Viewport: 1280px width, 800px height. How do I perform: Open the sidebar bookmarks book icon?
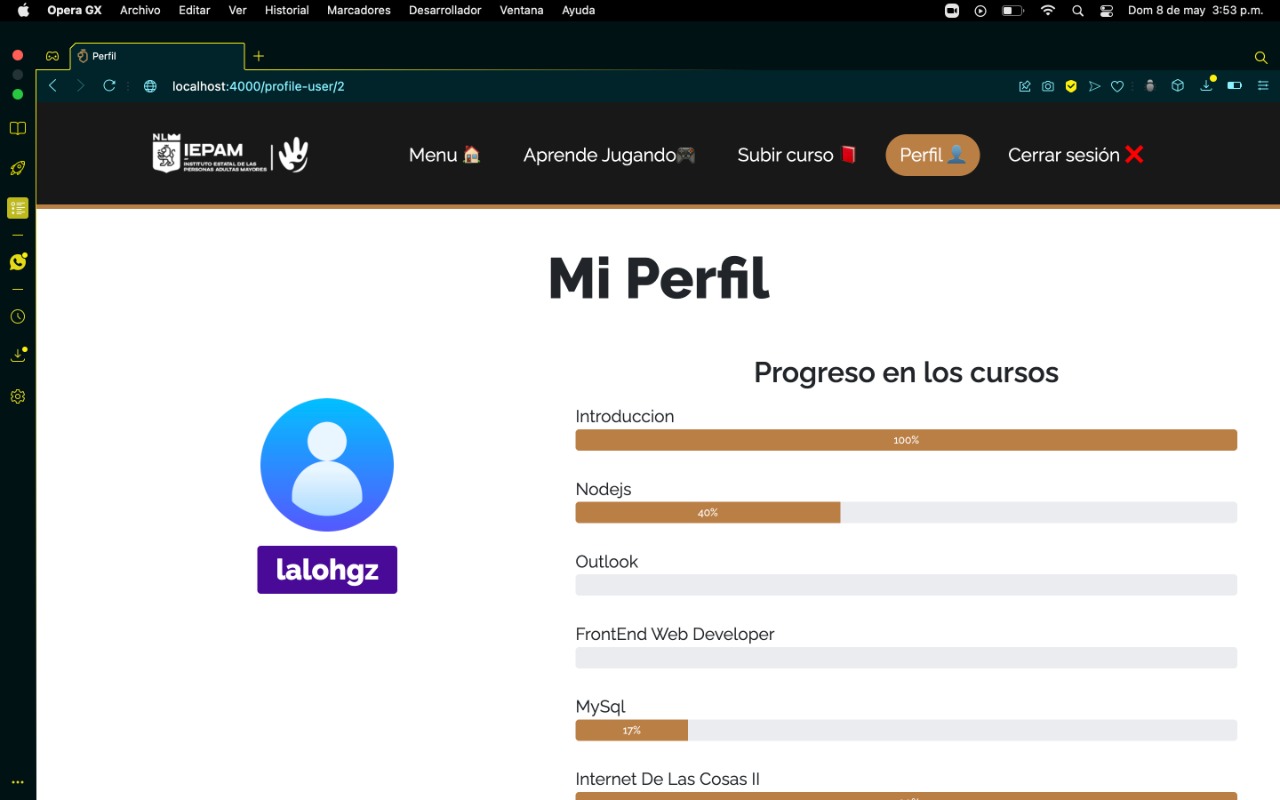pyautogui.click(x=17, y=129)
